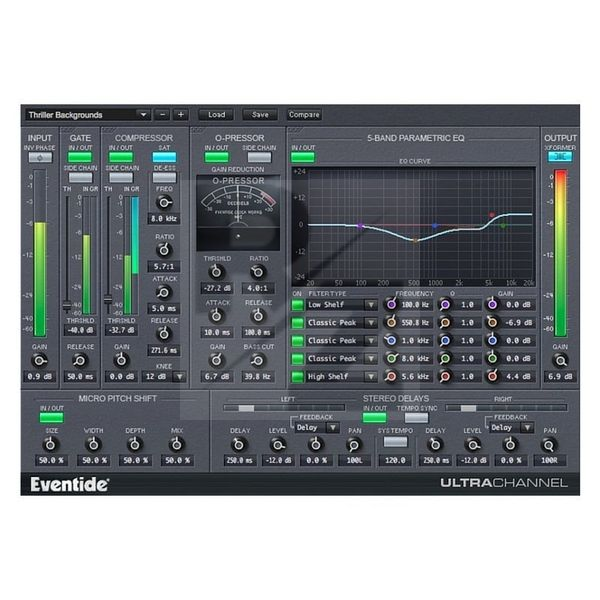Click the Compressor threshold fader
600x600 pixels.
[x=108, y=299]
